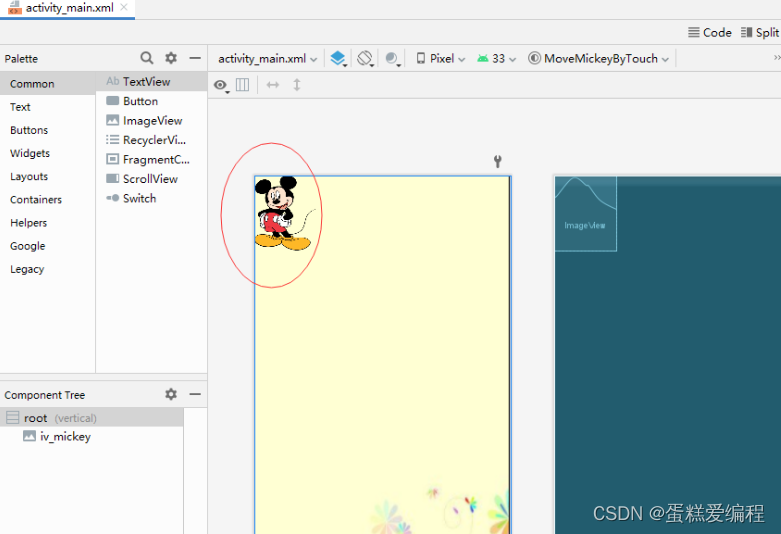
Task: Select iv_mickey in Component Tree
Action: pos(92,436)
